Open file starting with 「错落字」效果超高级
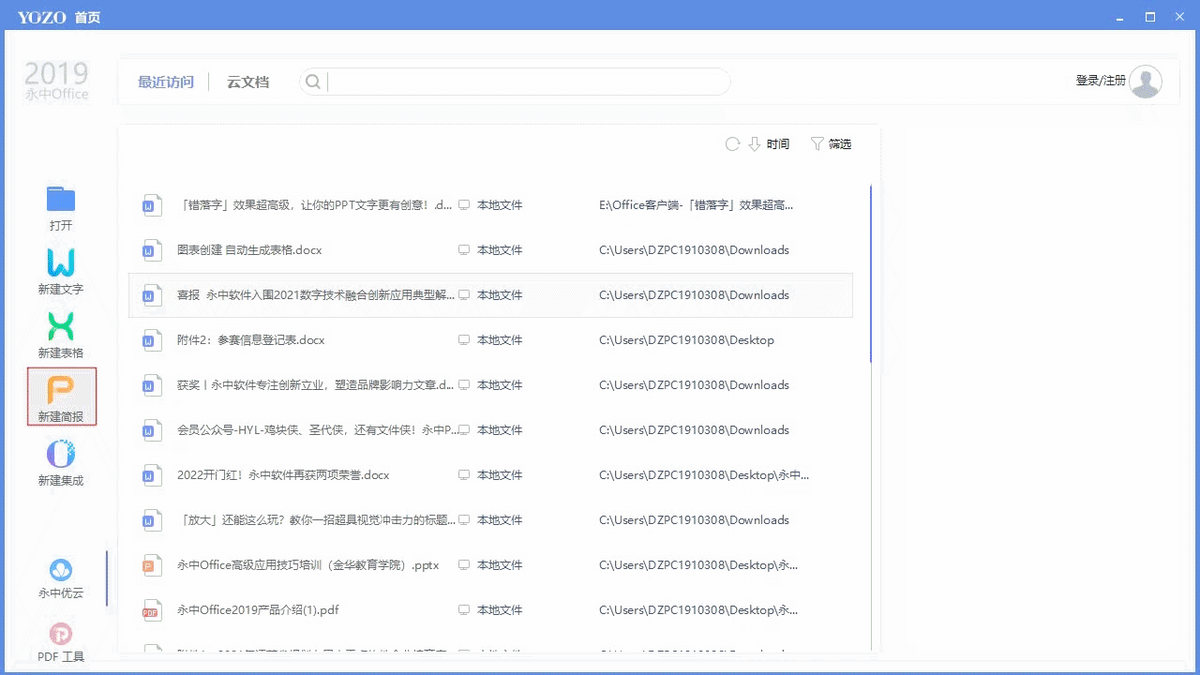The width and height of the screenshot is (1200, 675). point(315,205)
